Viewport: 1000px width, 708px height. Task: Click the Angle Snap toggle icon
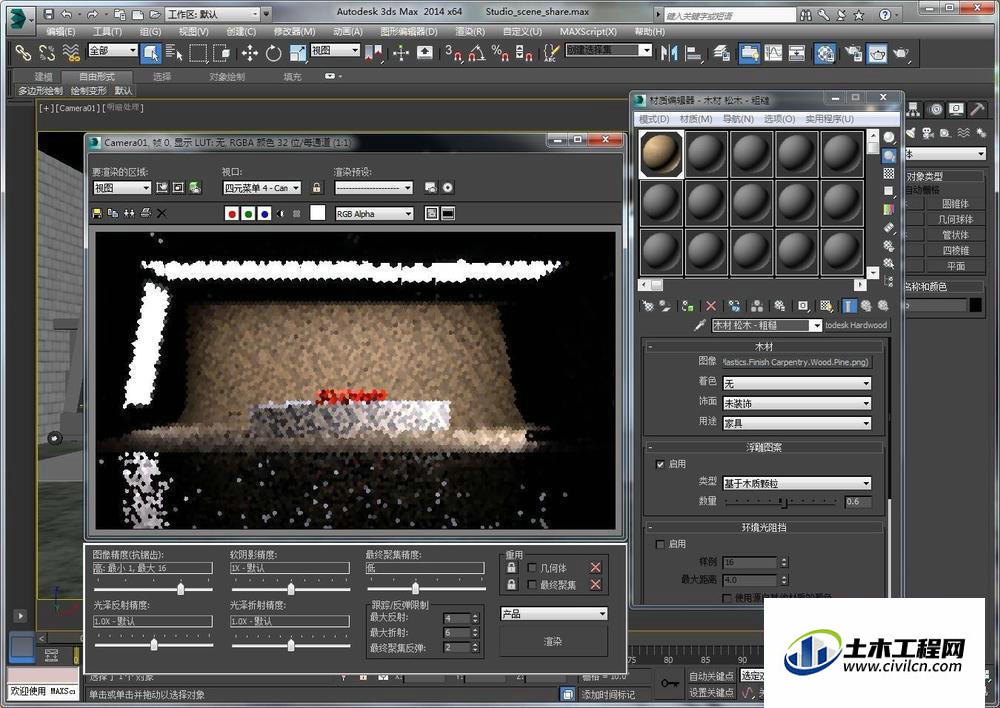(476, 53)
